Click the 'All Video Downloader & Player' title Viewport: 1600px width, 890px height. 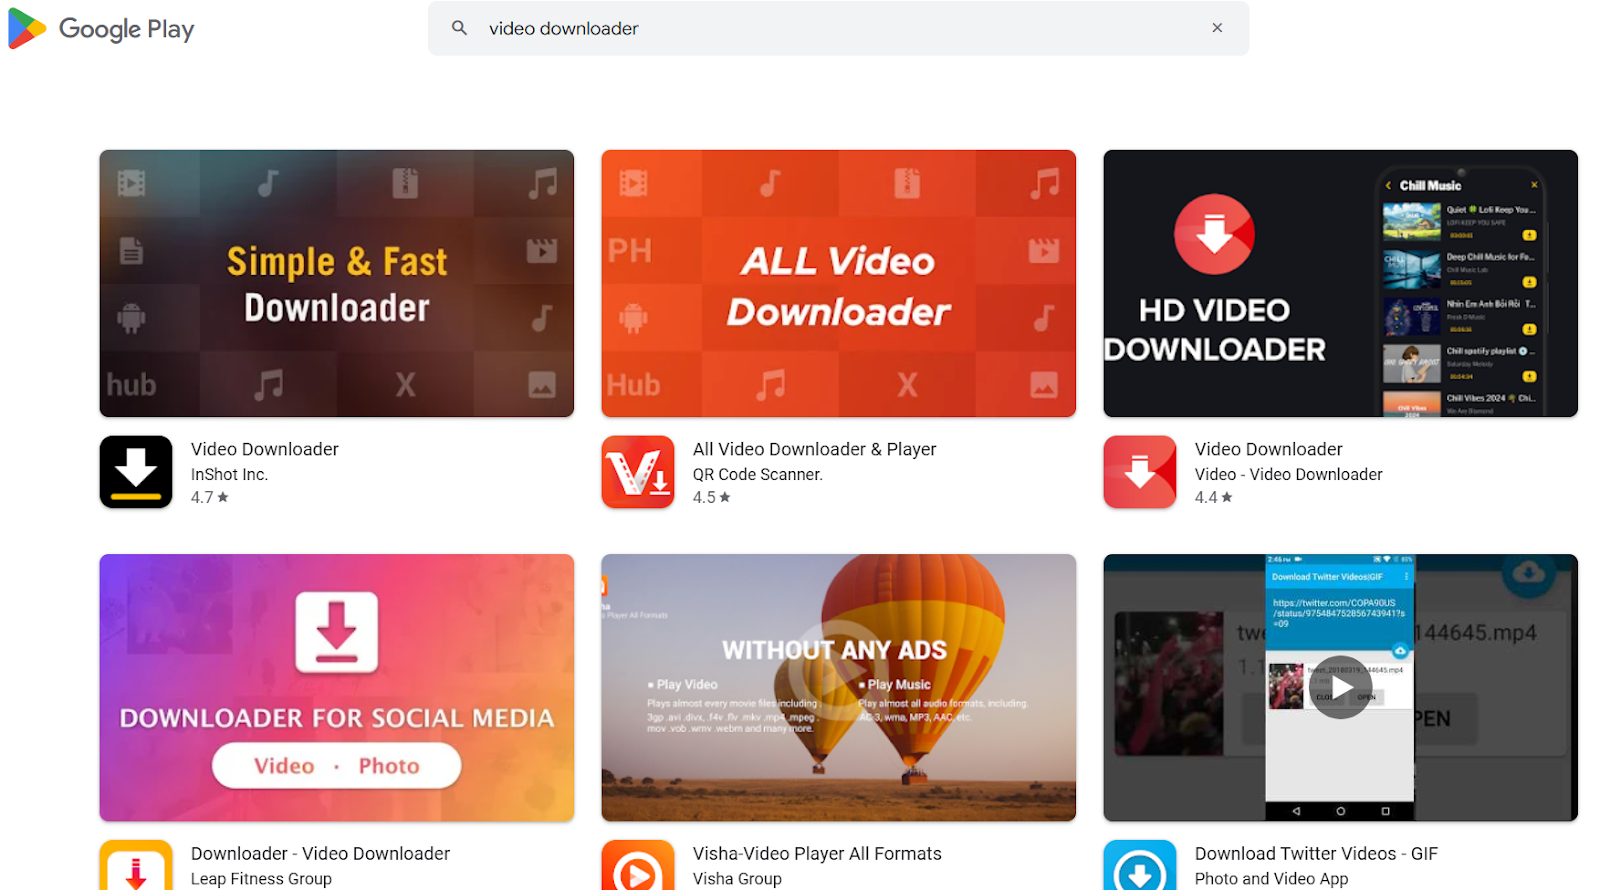coord(815,449)
